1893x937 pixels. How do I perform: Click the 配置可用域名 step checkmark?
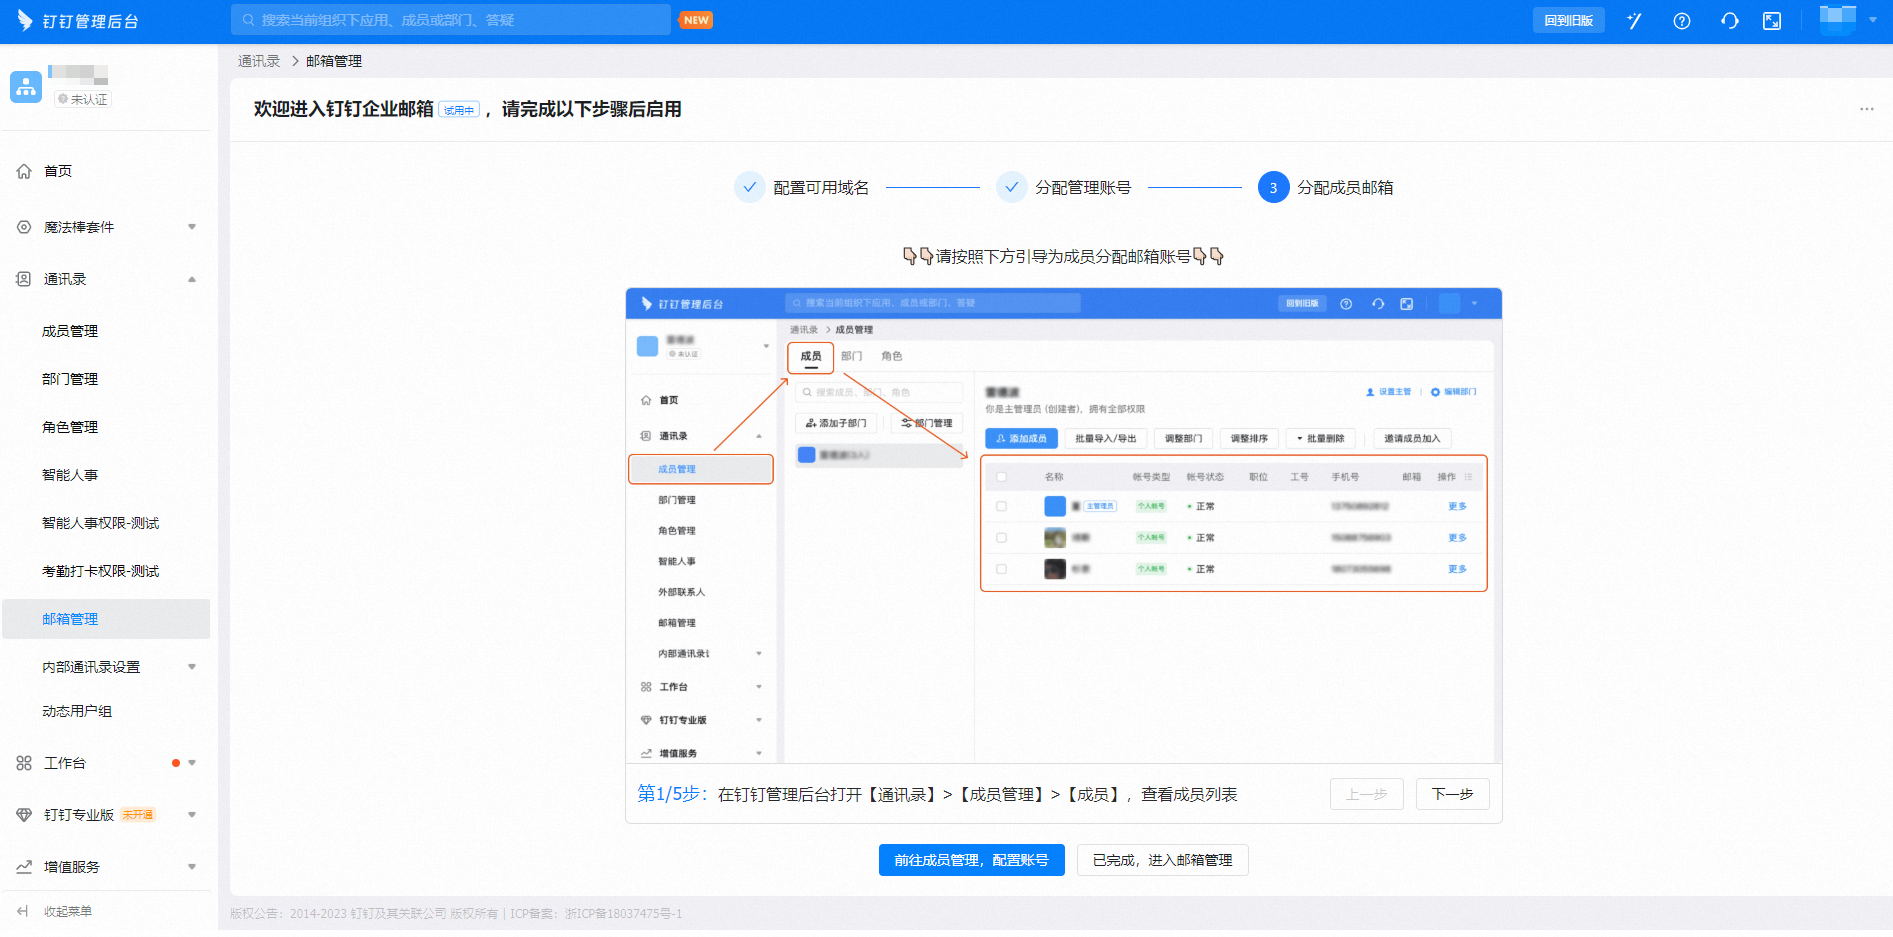[750, 187]
